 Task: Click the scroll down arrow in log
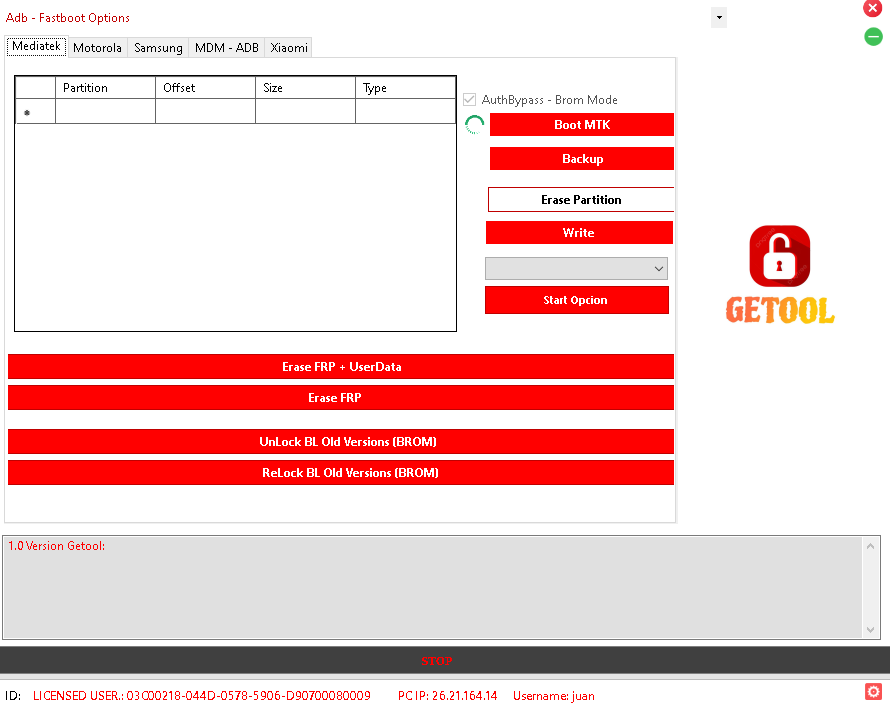870,629
